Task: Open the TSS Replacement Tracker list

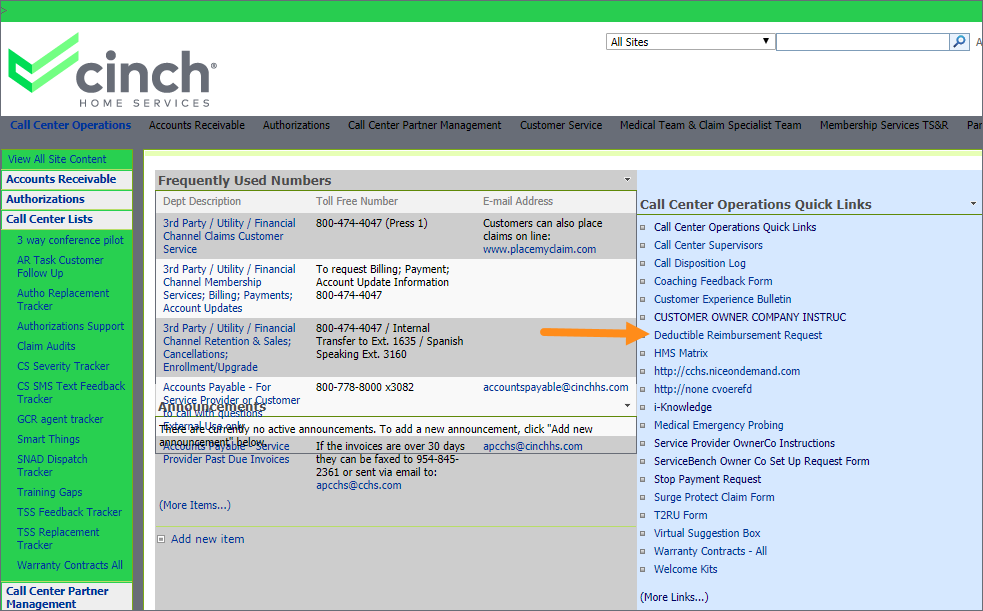Action: [58, 538]
